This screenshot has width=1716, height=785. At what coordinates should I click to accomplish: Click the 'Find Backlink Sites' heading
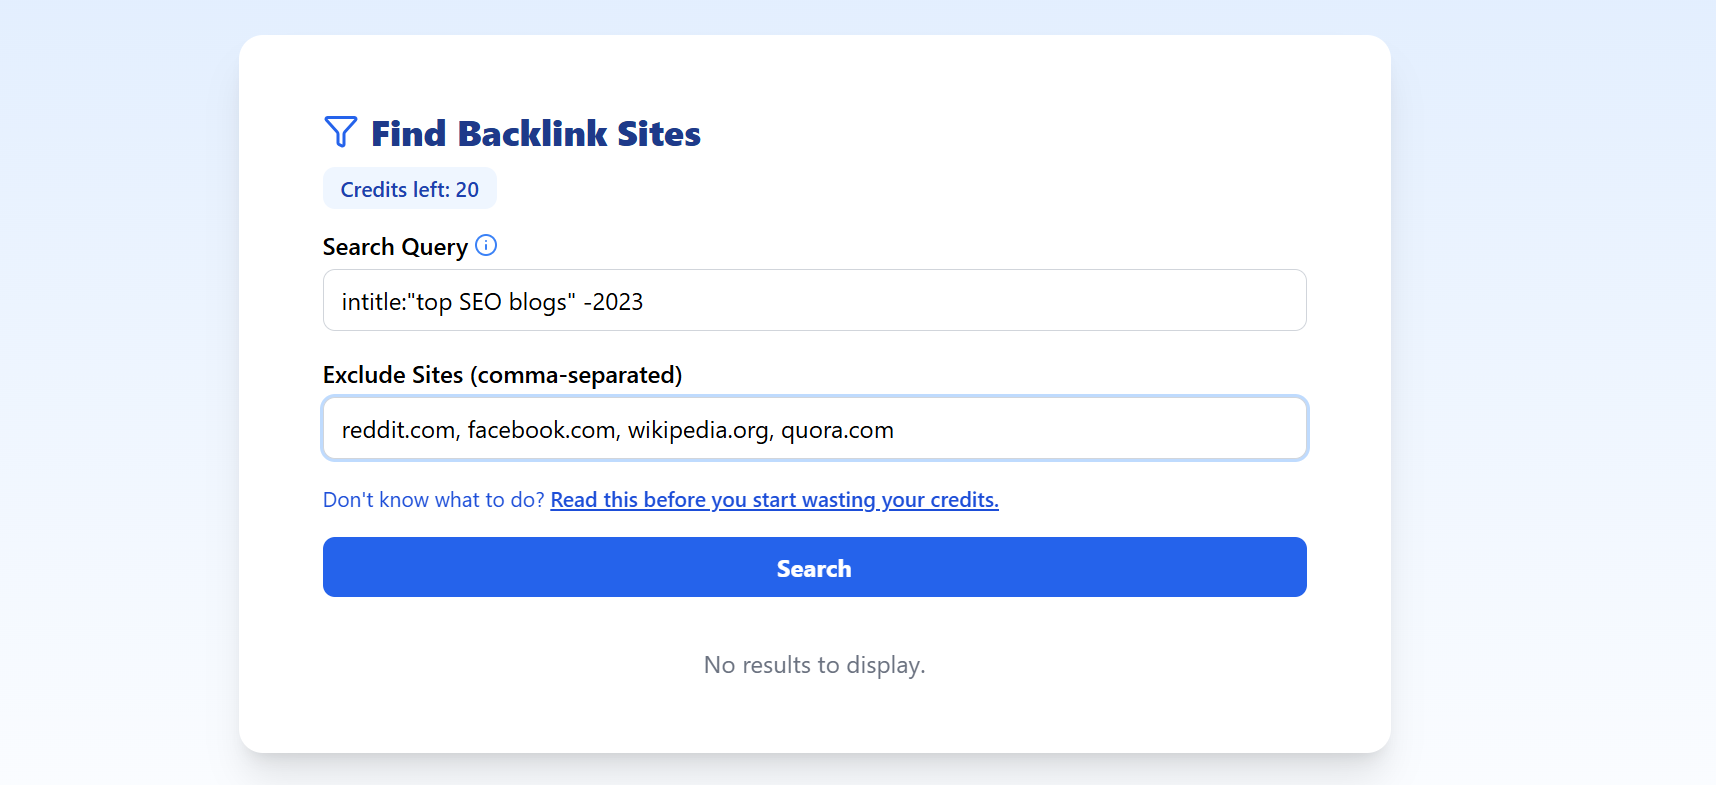point(535,134)
